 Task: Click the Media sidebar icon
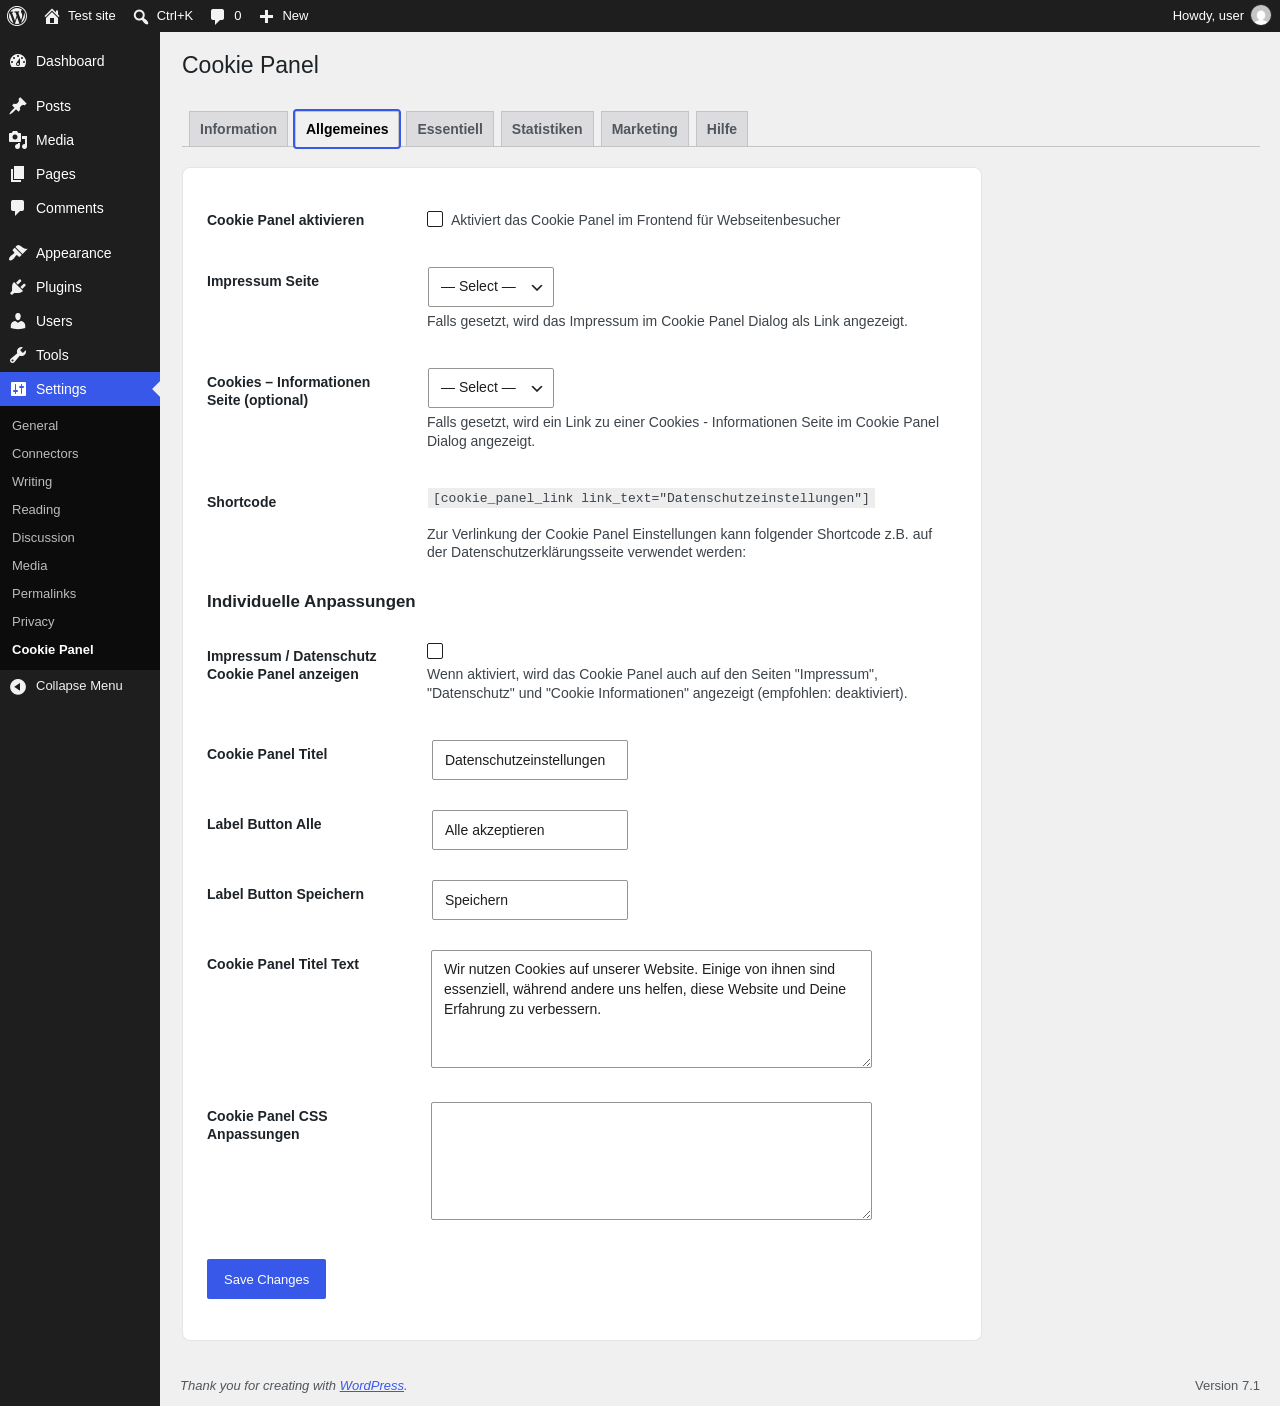(18, 140)
